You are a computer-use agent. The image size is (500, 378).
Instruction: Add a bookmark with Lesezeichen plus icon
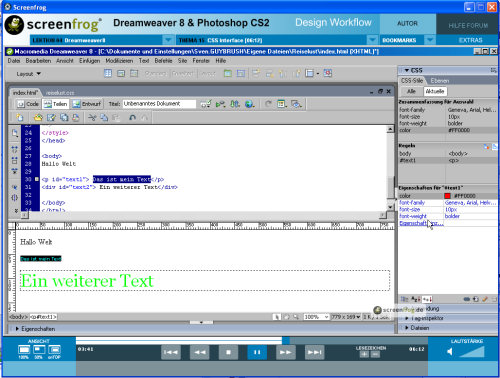pos(365,354)
